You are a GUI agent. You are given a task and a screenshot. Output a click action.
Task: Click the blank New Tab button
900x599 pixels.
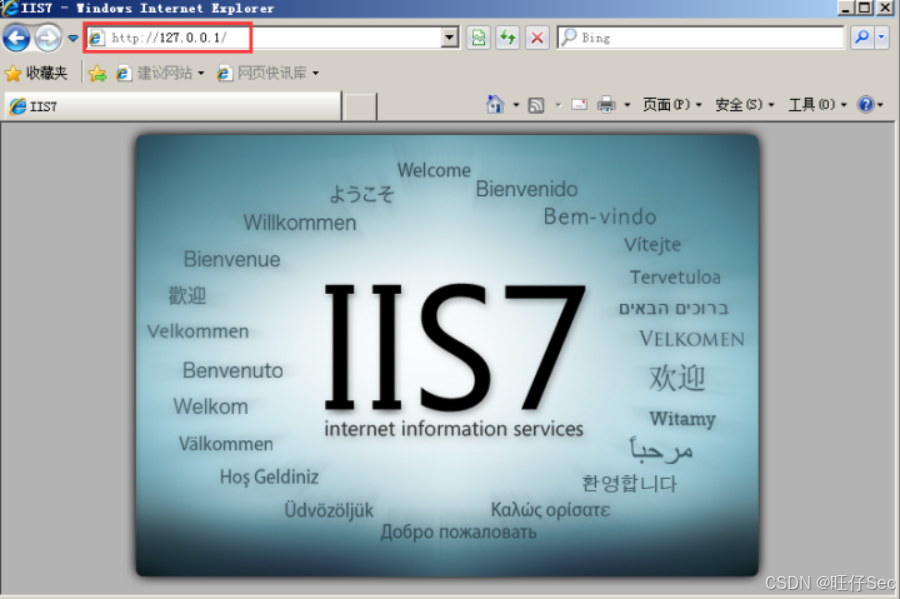point(360,107)
